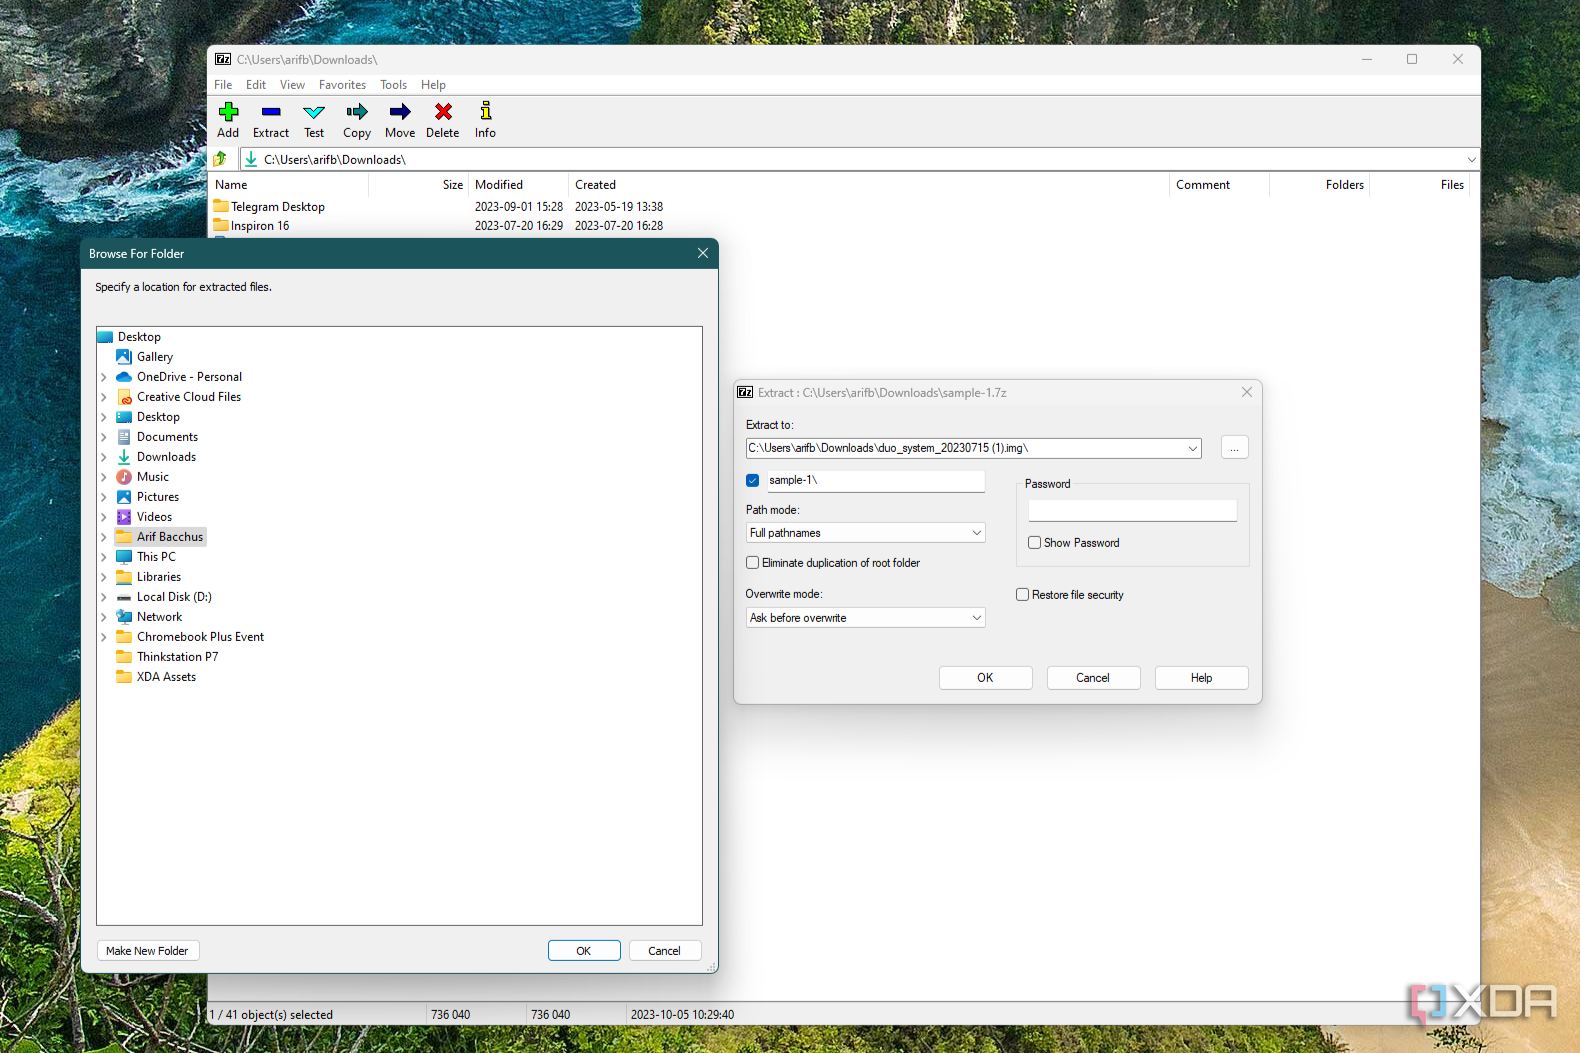This screenshot has width=1580, height=1053.
Task: Click Cancel in the Extract dialog
Action: coord(1094,678)
